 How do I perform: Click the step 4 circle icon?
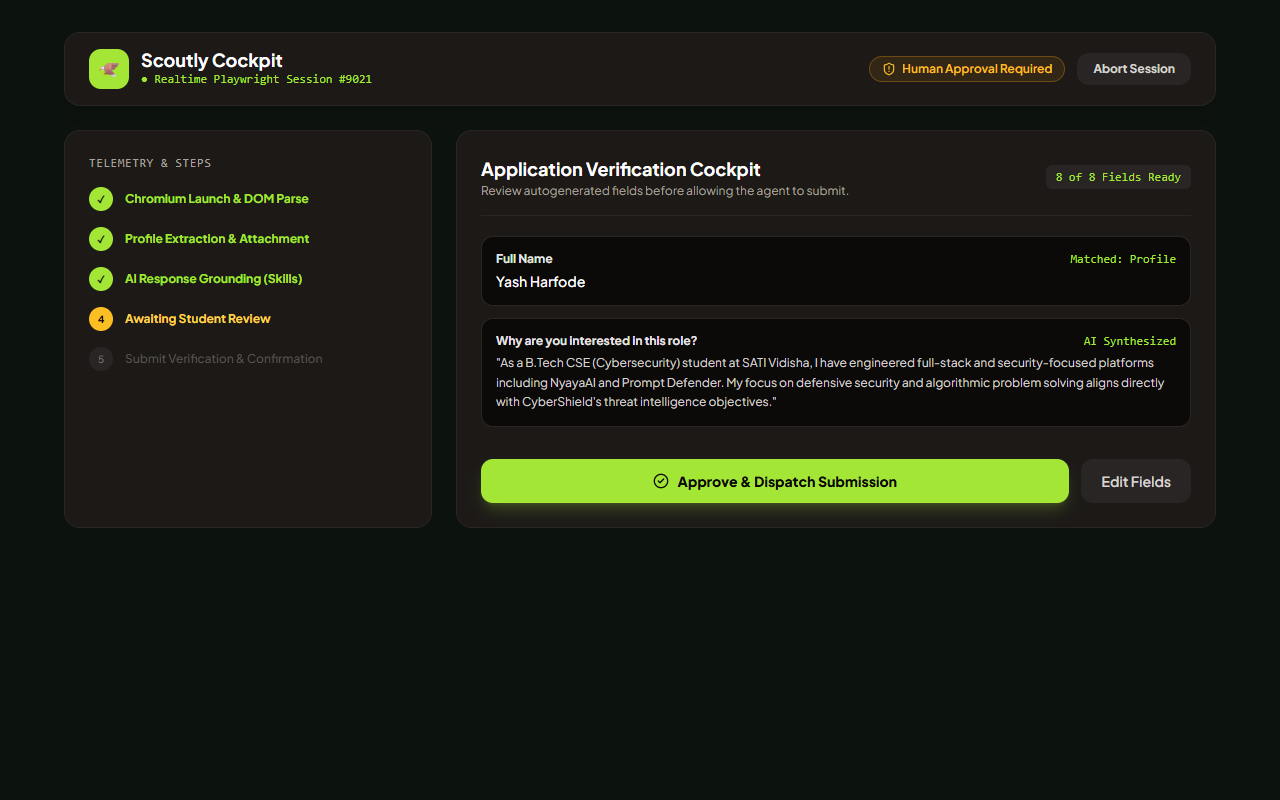pos(101,319)
